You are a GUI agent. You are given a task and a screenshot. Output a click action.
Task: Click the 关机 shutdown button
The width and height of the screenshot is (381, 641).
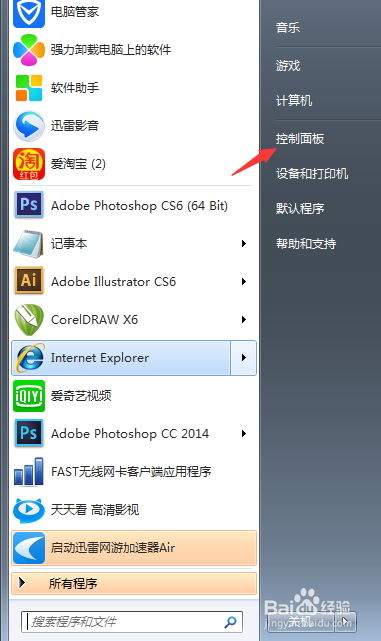click(x=300, y=622)
